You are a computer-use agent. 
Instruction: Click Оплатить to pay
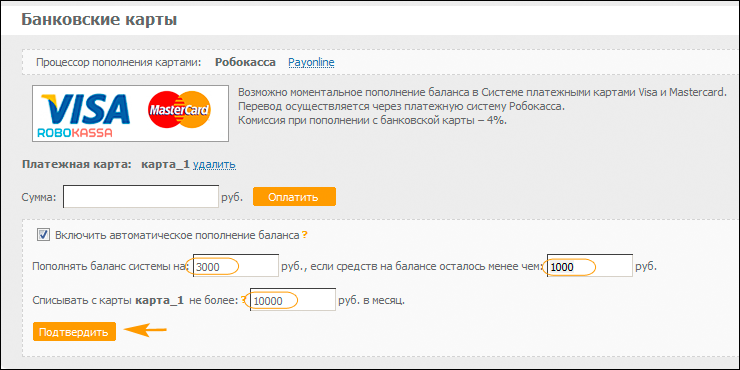pos(294,197)
